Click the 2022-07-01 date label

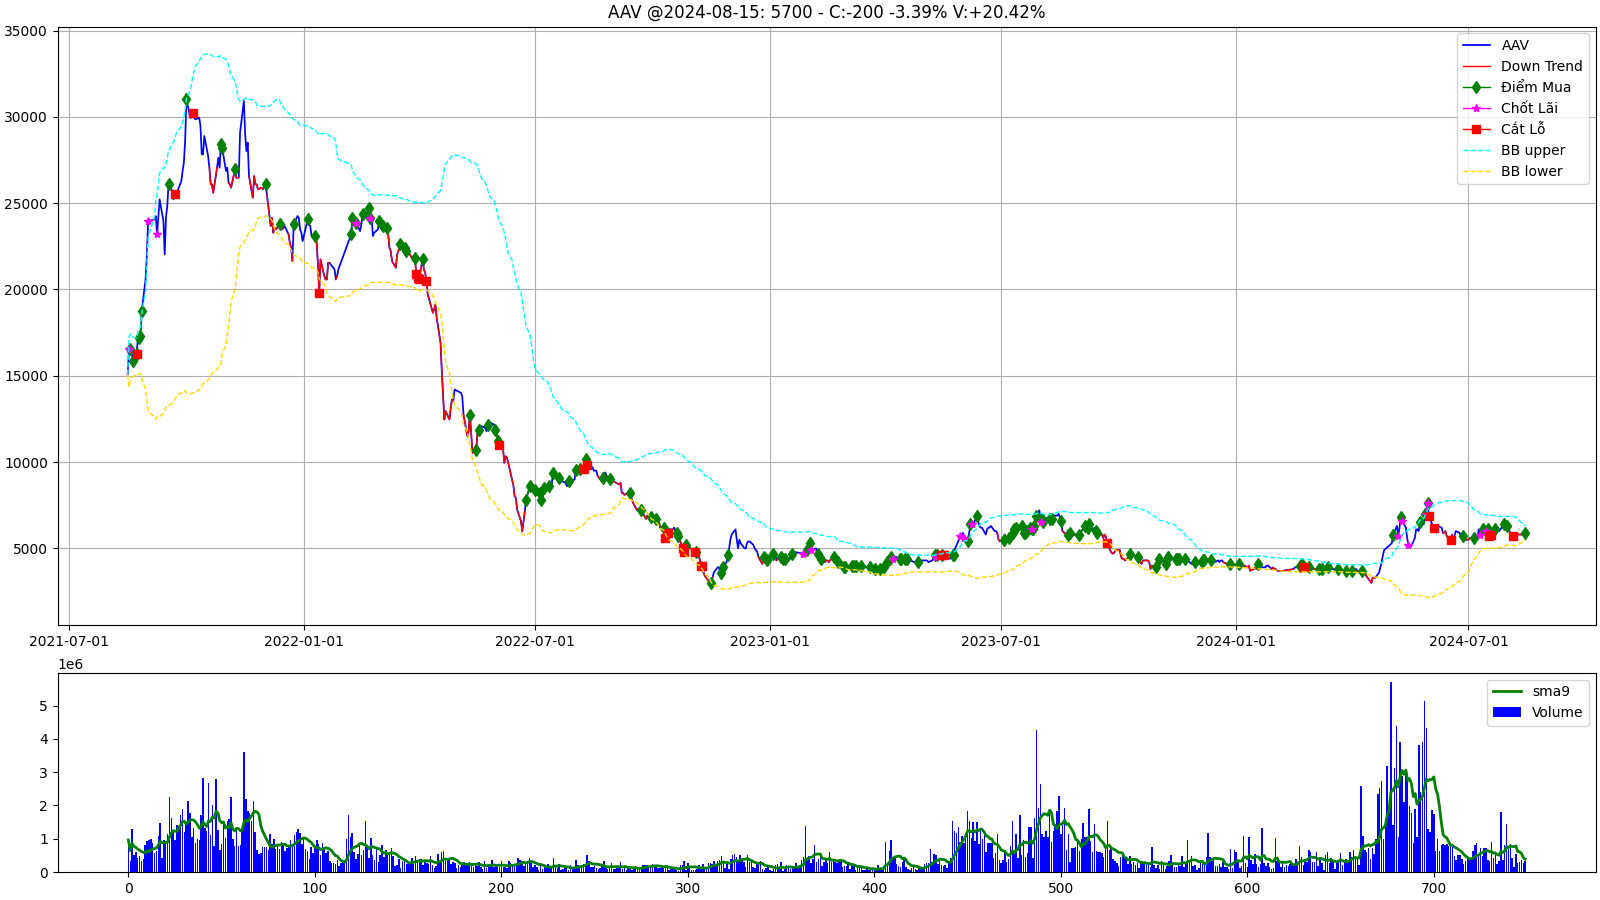tap(535, 641)
